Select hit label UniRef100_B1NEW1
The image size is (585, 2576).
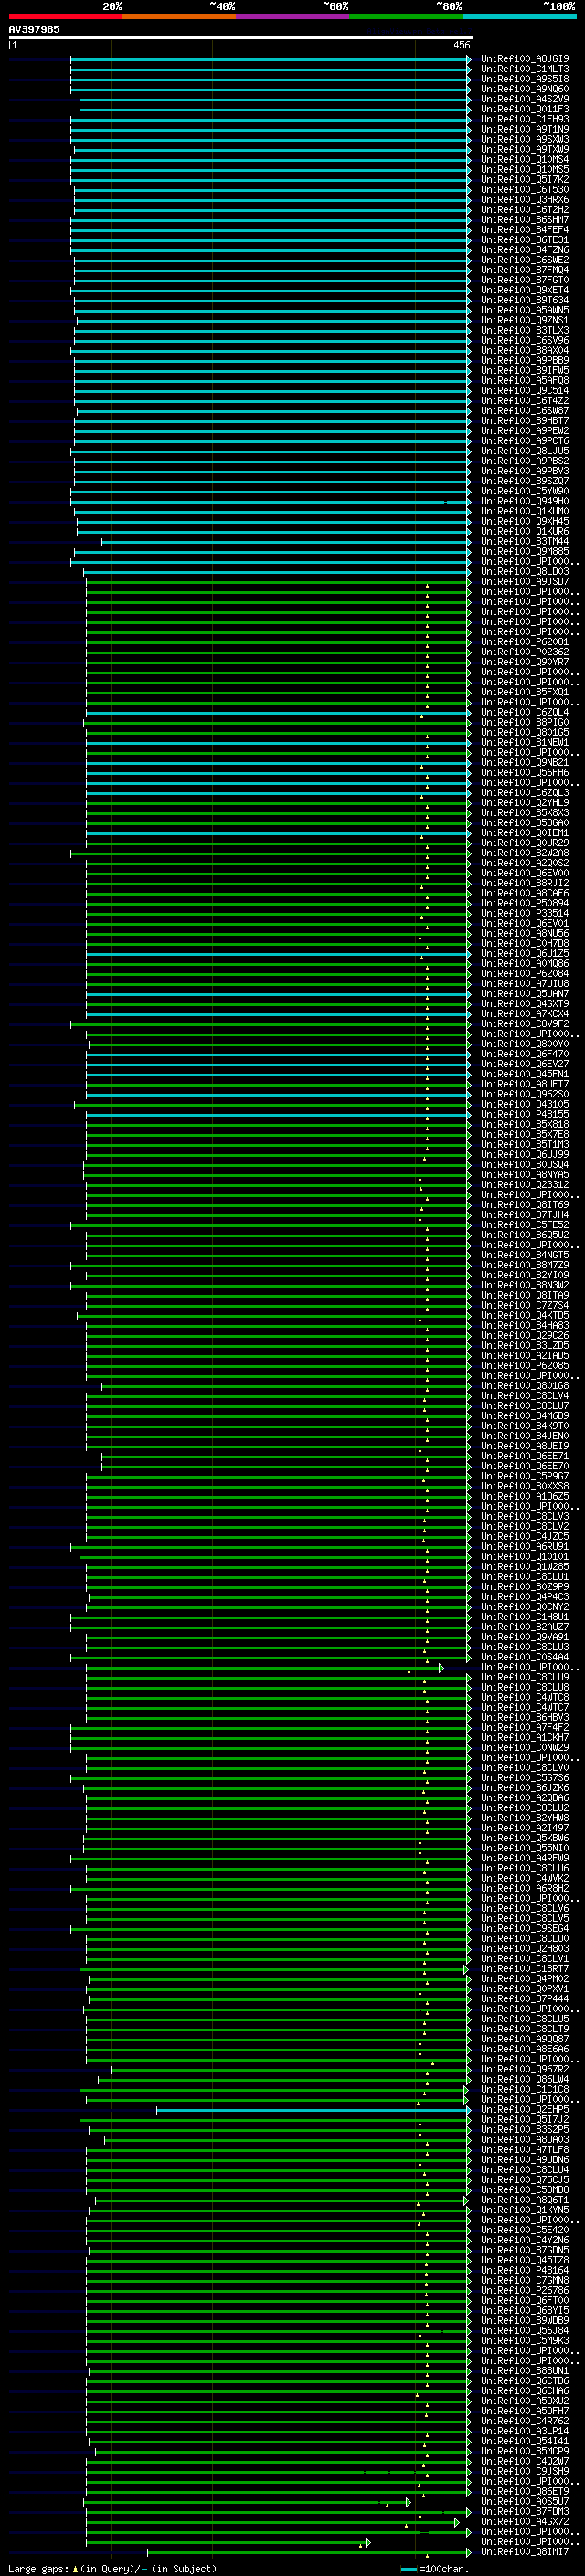click(x=525, y=742)
